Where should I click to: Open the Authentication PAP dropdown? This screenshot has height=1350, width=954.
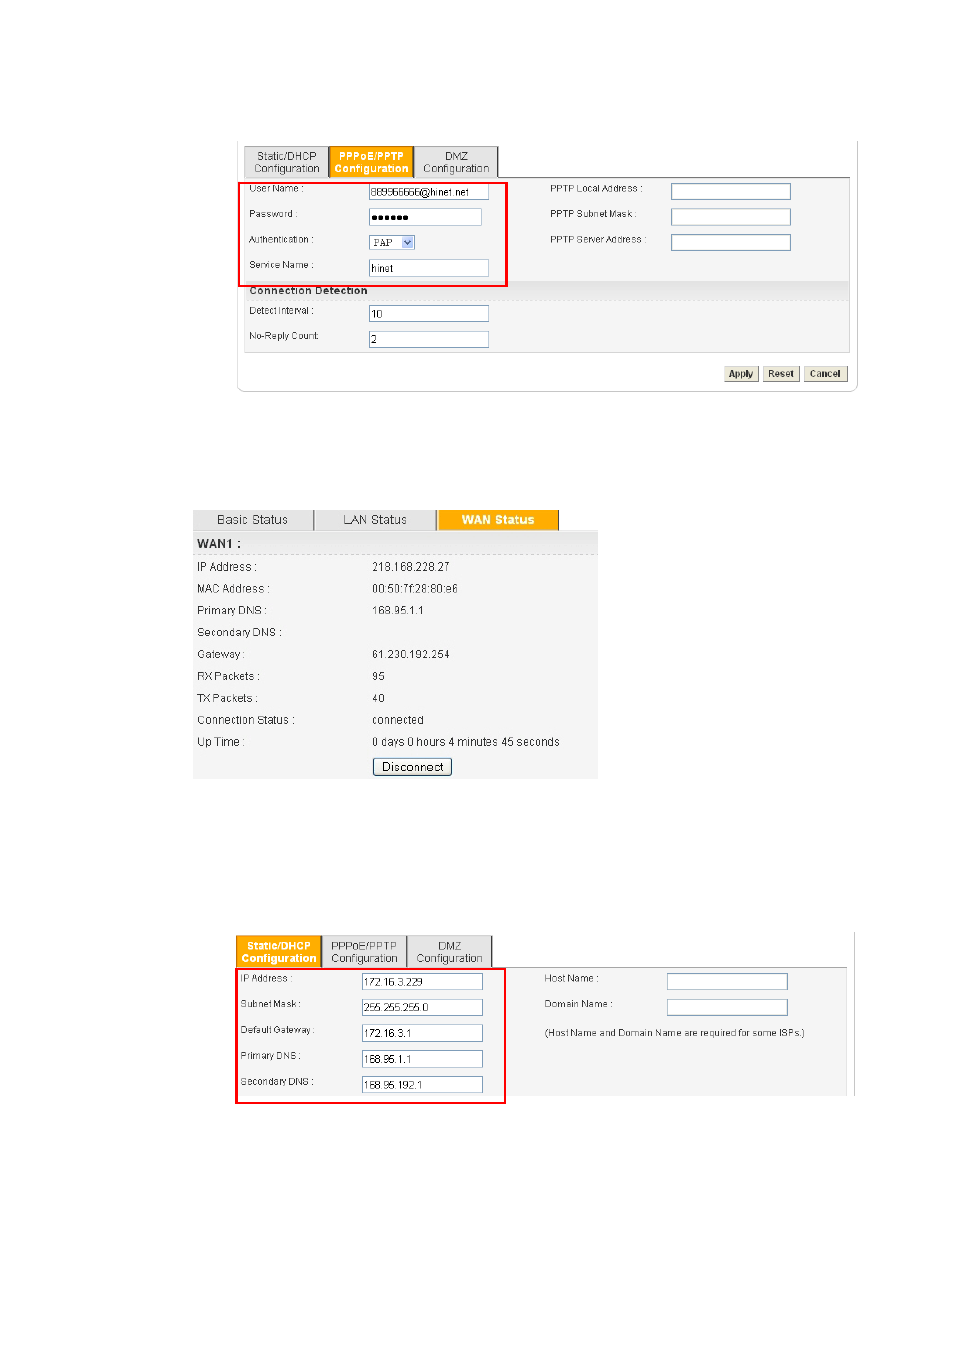coord(392,242)
